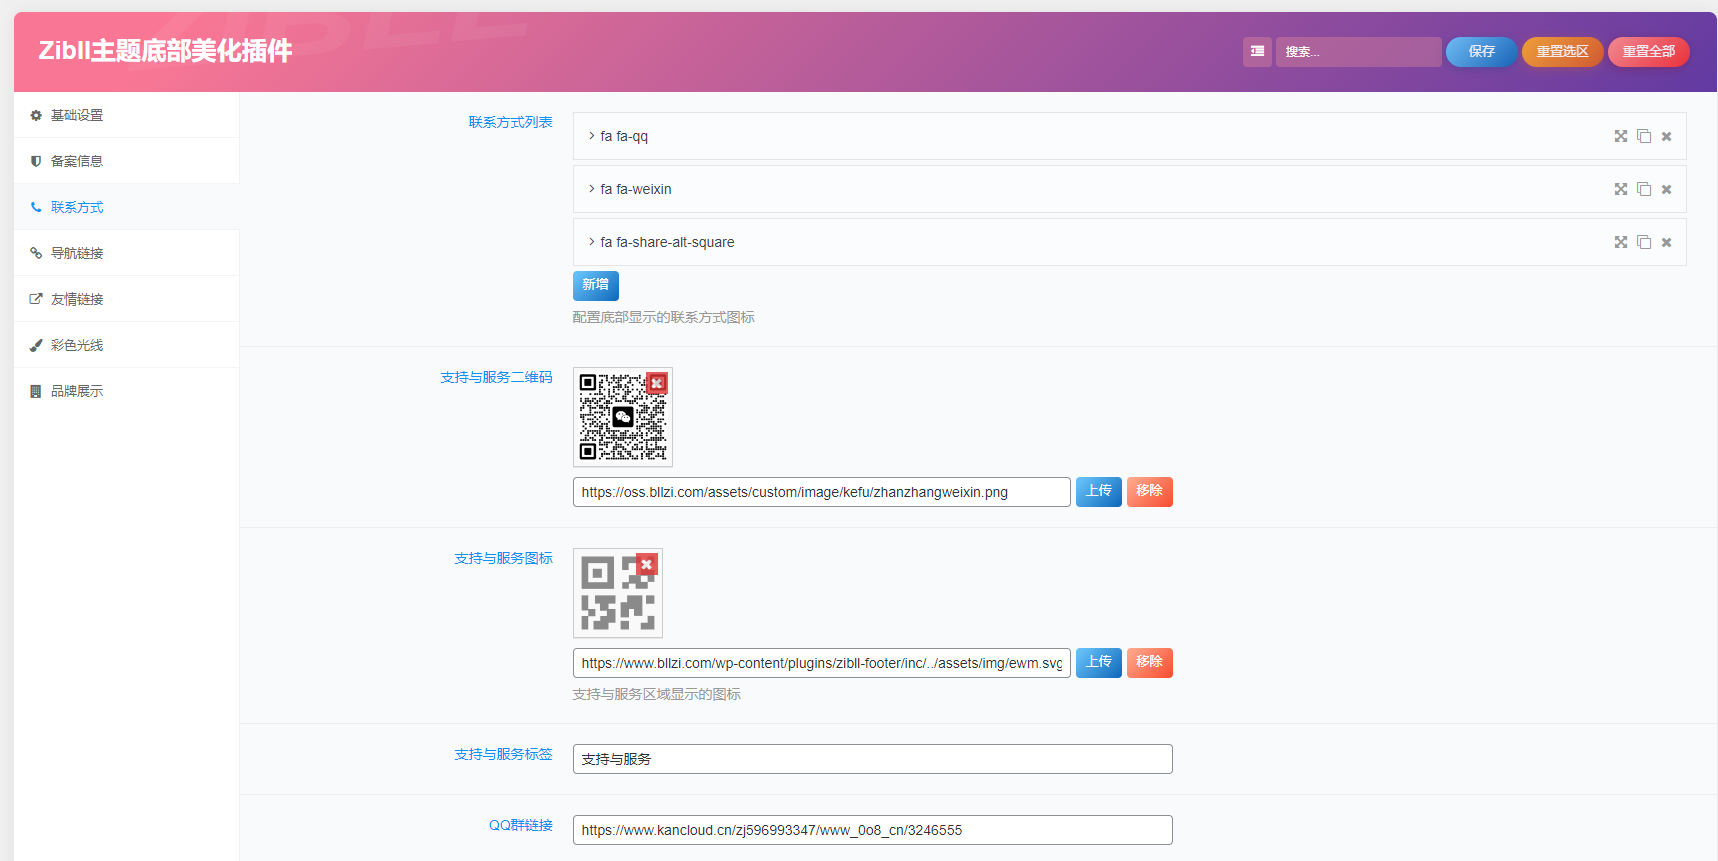Viewport: 1718px width, 861px height.
Task: Edit the 支持与服务标签 text field
Action: tap(873, 759)
